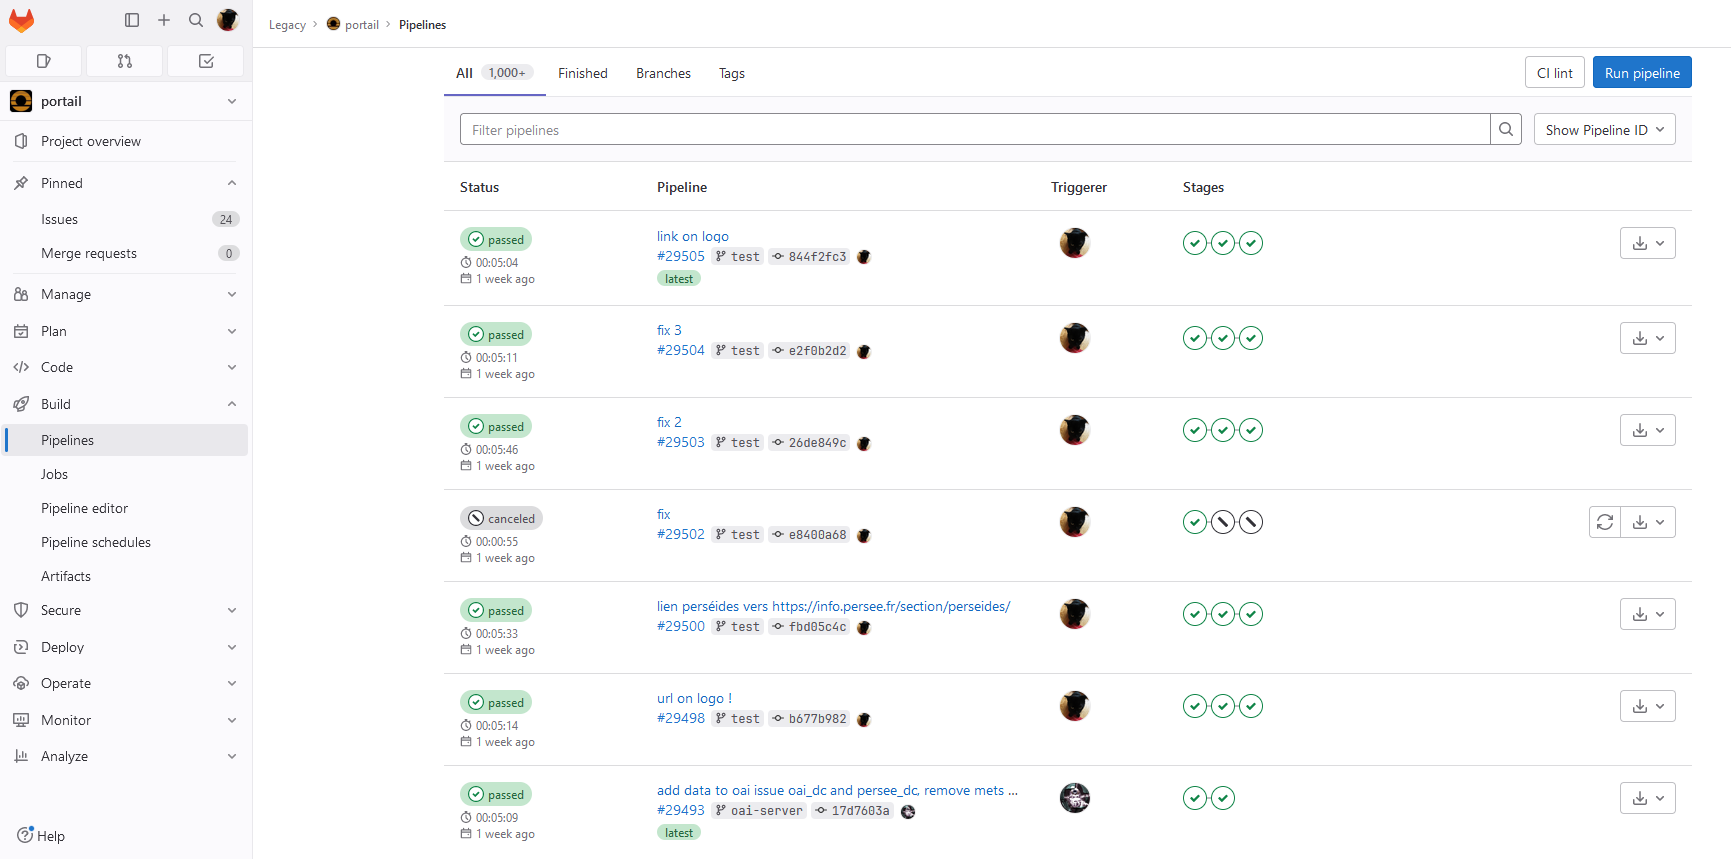Expand the Deploy sidebar section
This screenshot has width=1731, height=859.
point(231,647)
